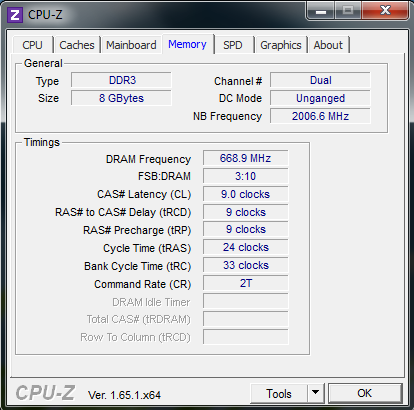Viewport: 414px width, 410px height.
Task: Click the 'RAS# to CAS# Delay (tRCD)' label
Action: (123, 212)
